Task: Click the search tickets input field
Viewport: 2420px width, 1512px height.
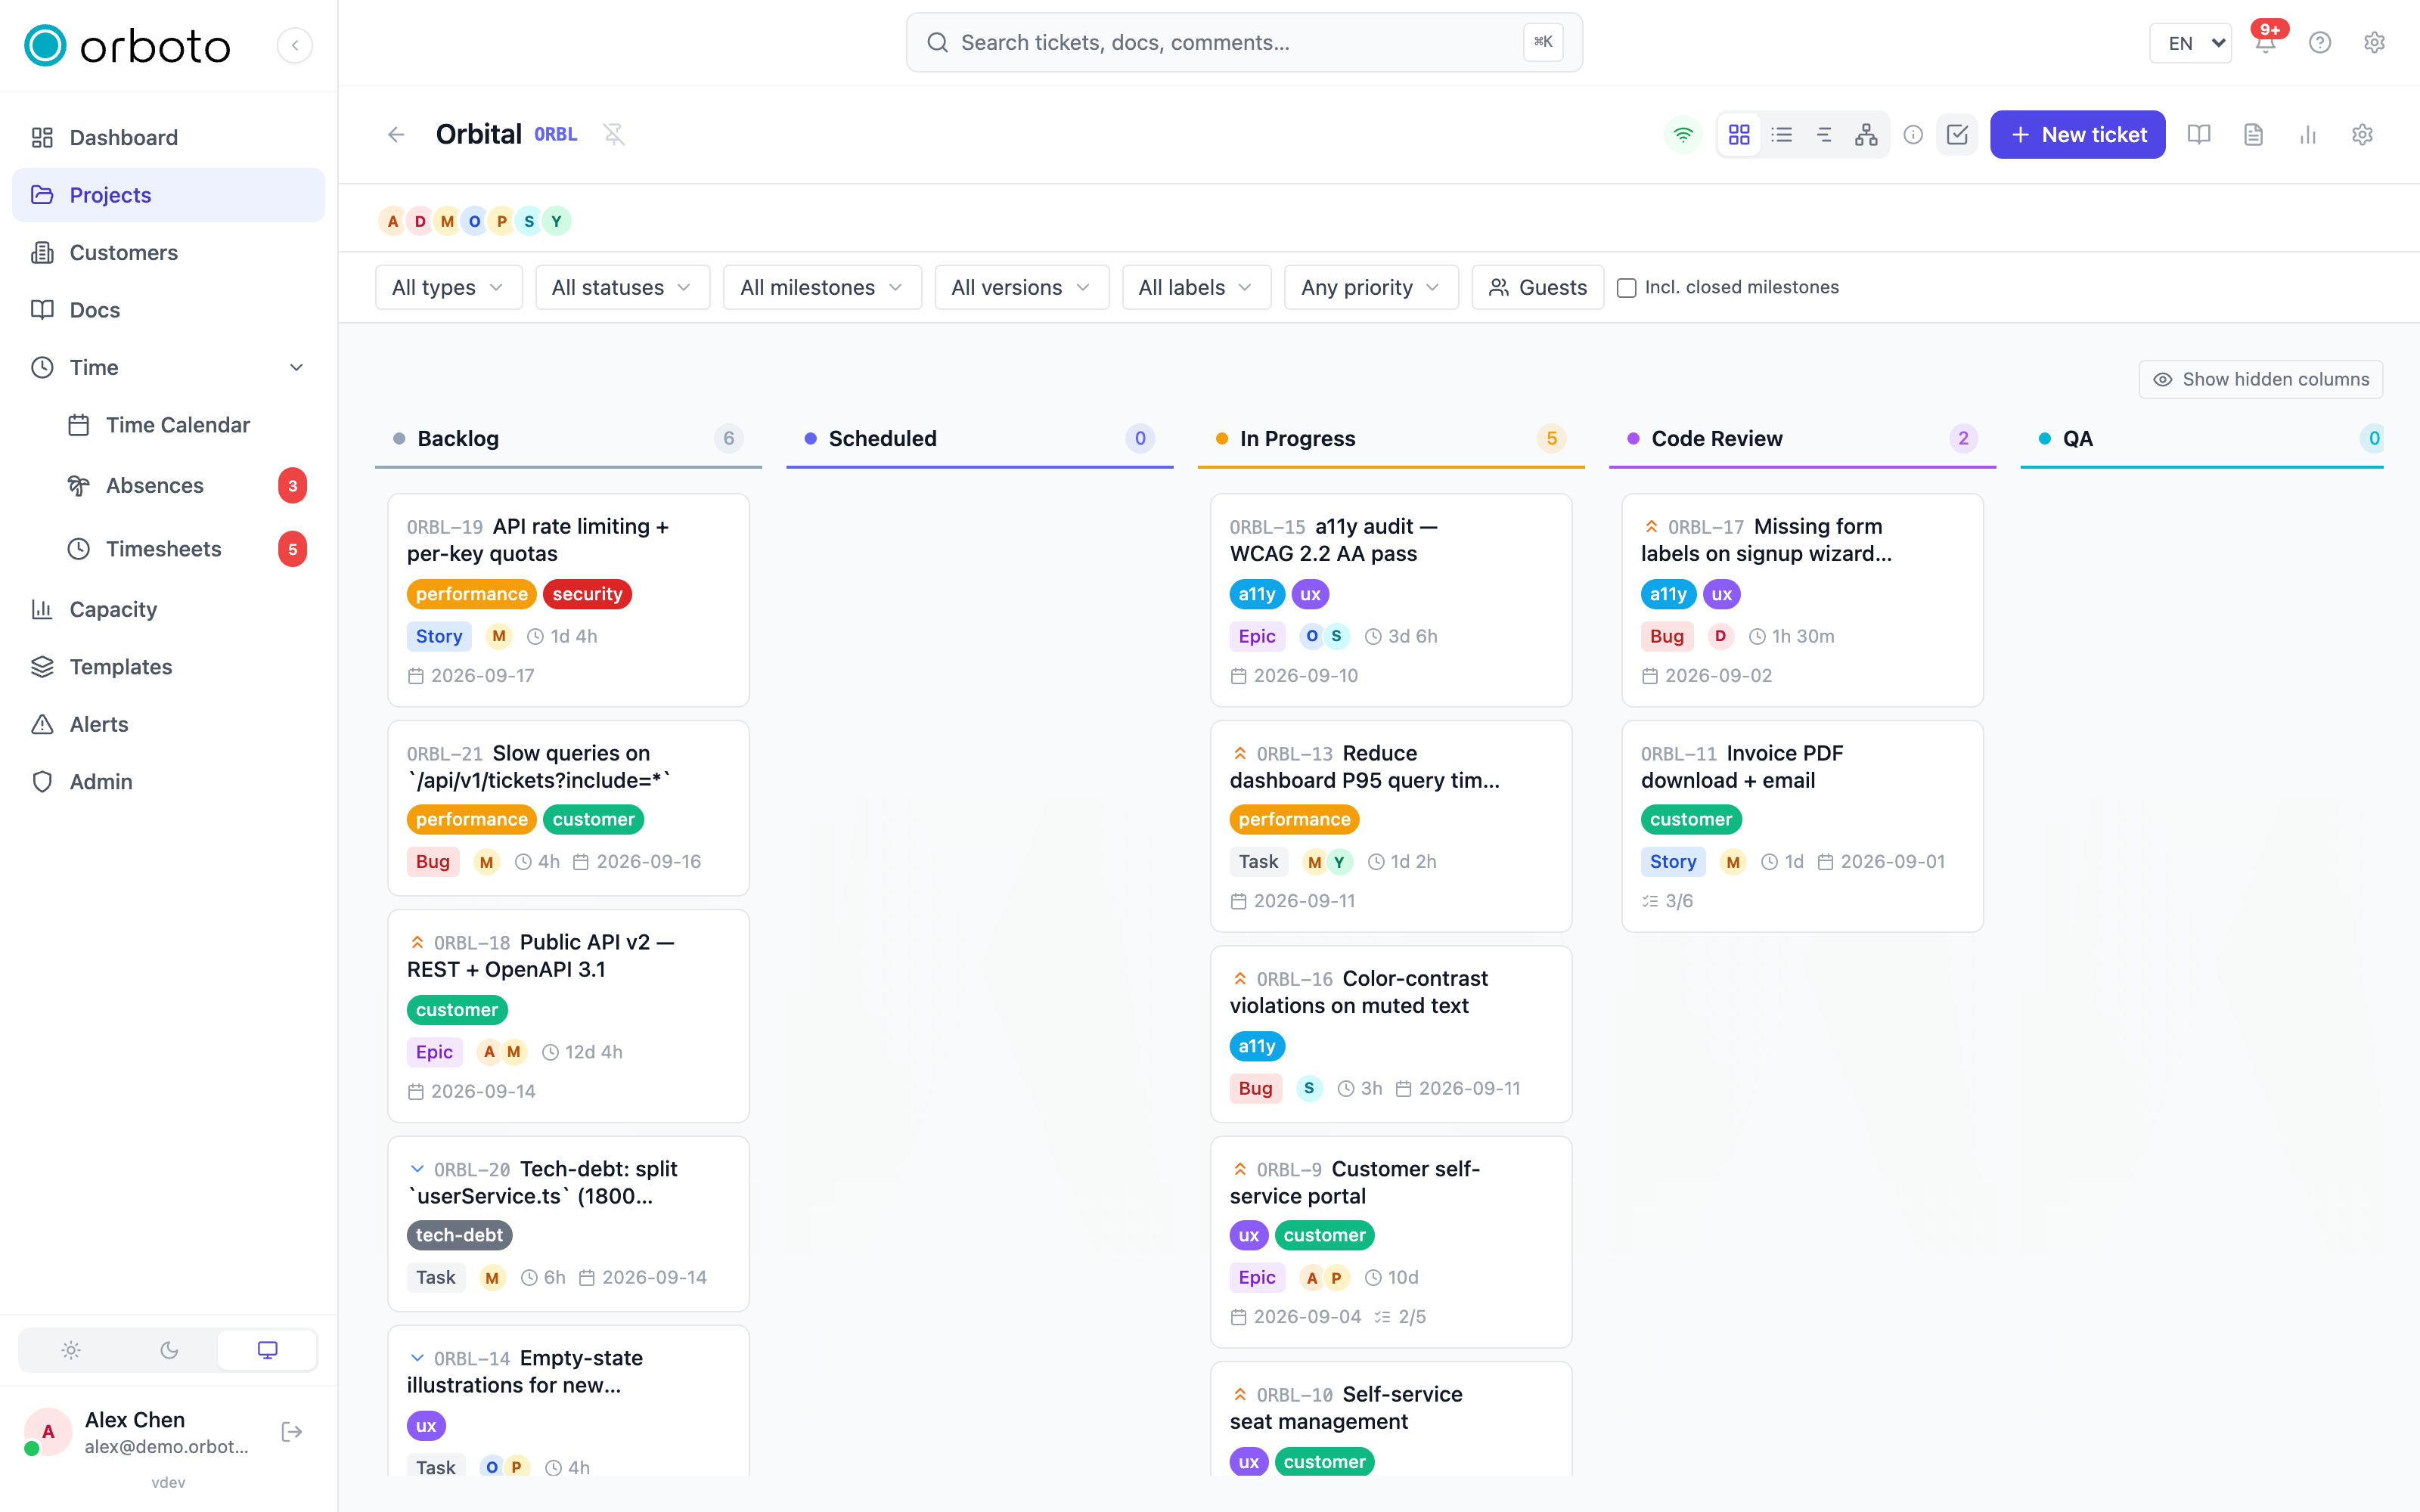Action: click(1243, 42)
